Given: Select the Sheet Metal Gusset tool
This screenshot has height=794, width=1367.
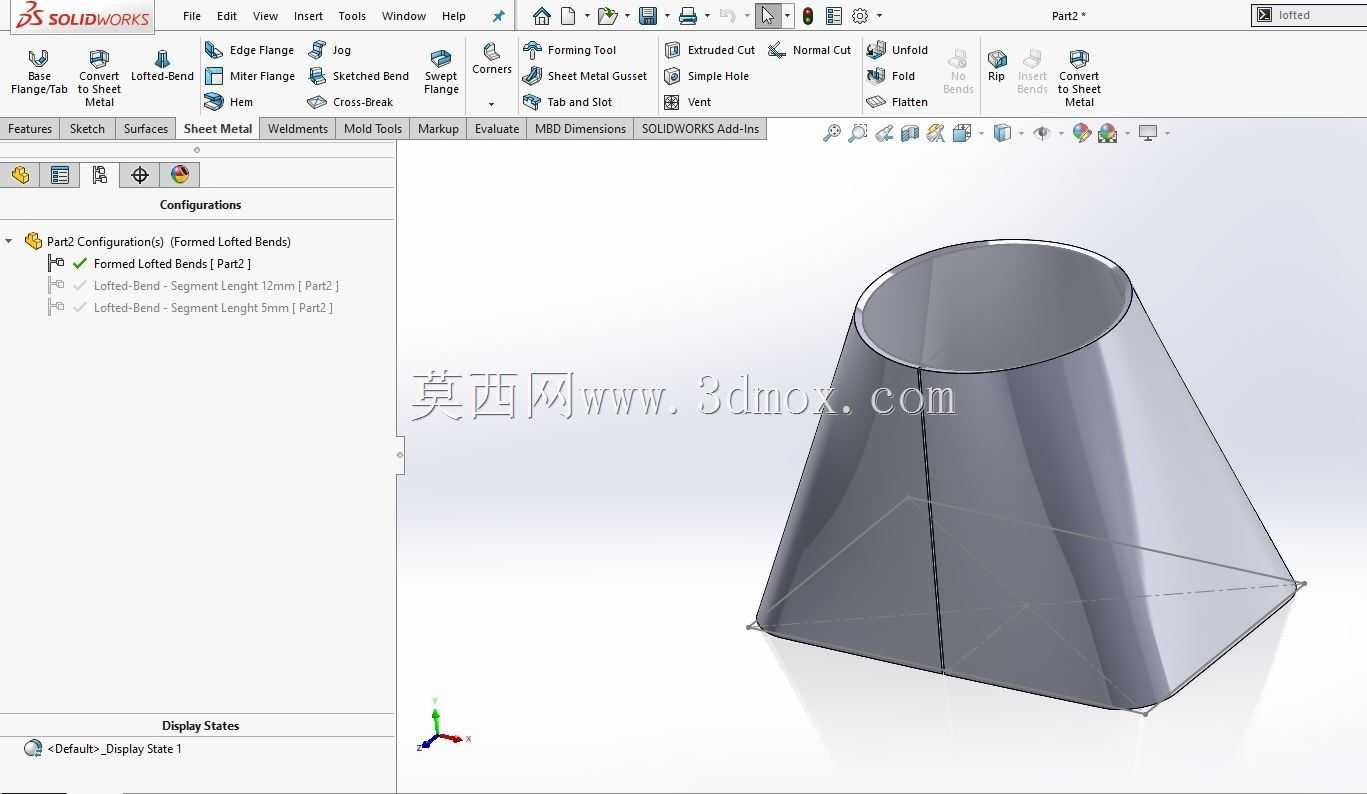Looking at the screenshot, I should (x=585, y=76).
